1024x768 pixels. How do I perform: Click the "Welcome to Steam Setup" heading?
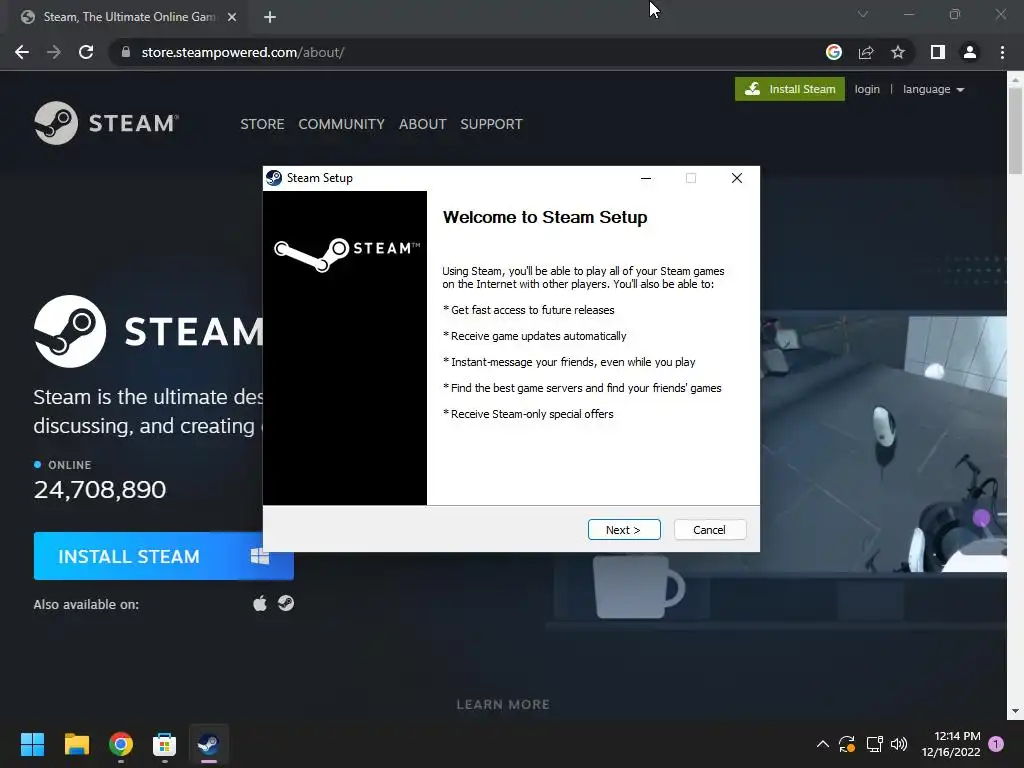tap(545, 217)
